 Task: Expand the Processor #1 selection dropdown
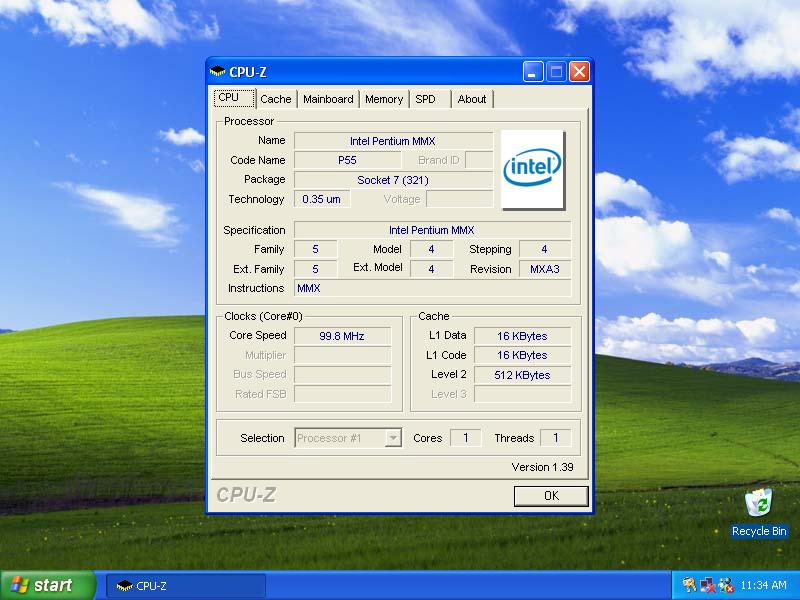point(393,438)
